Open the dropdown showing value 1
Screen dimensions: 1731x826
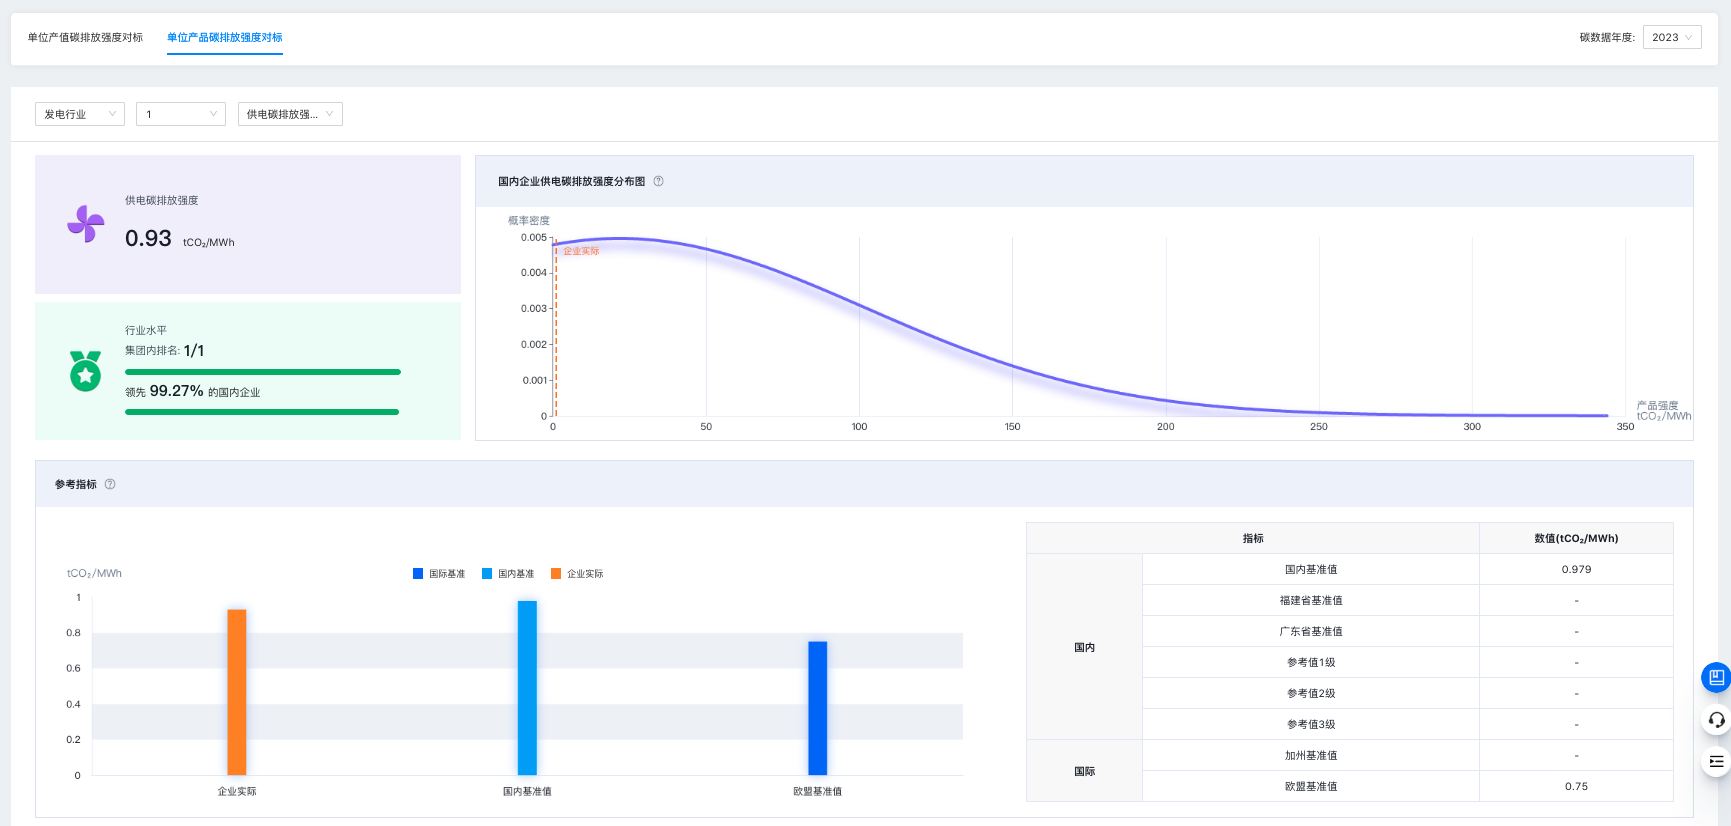tap(181, 114)
